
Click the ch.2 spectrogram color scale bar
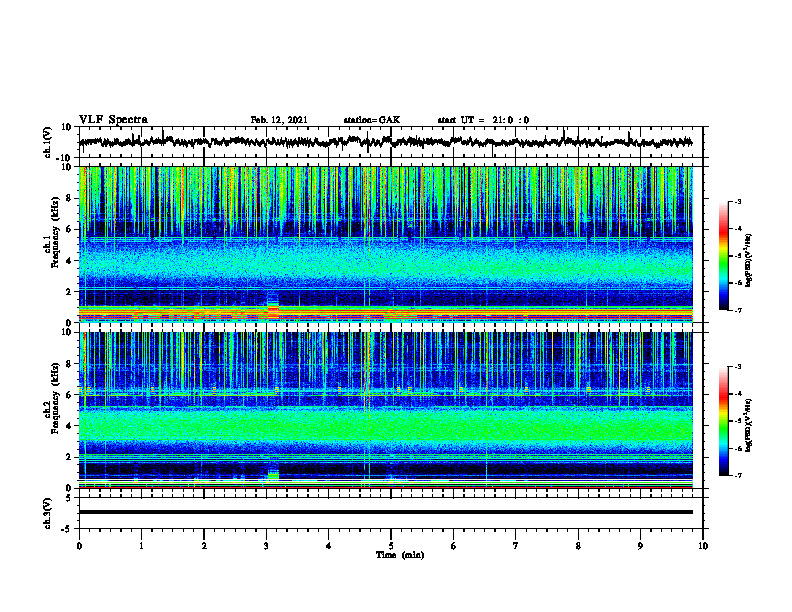pyautogui.click(x=724, y=421)
